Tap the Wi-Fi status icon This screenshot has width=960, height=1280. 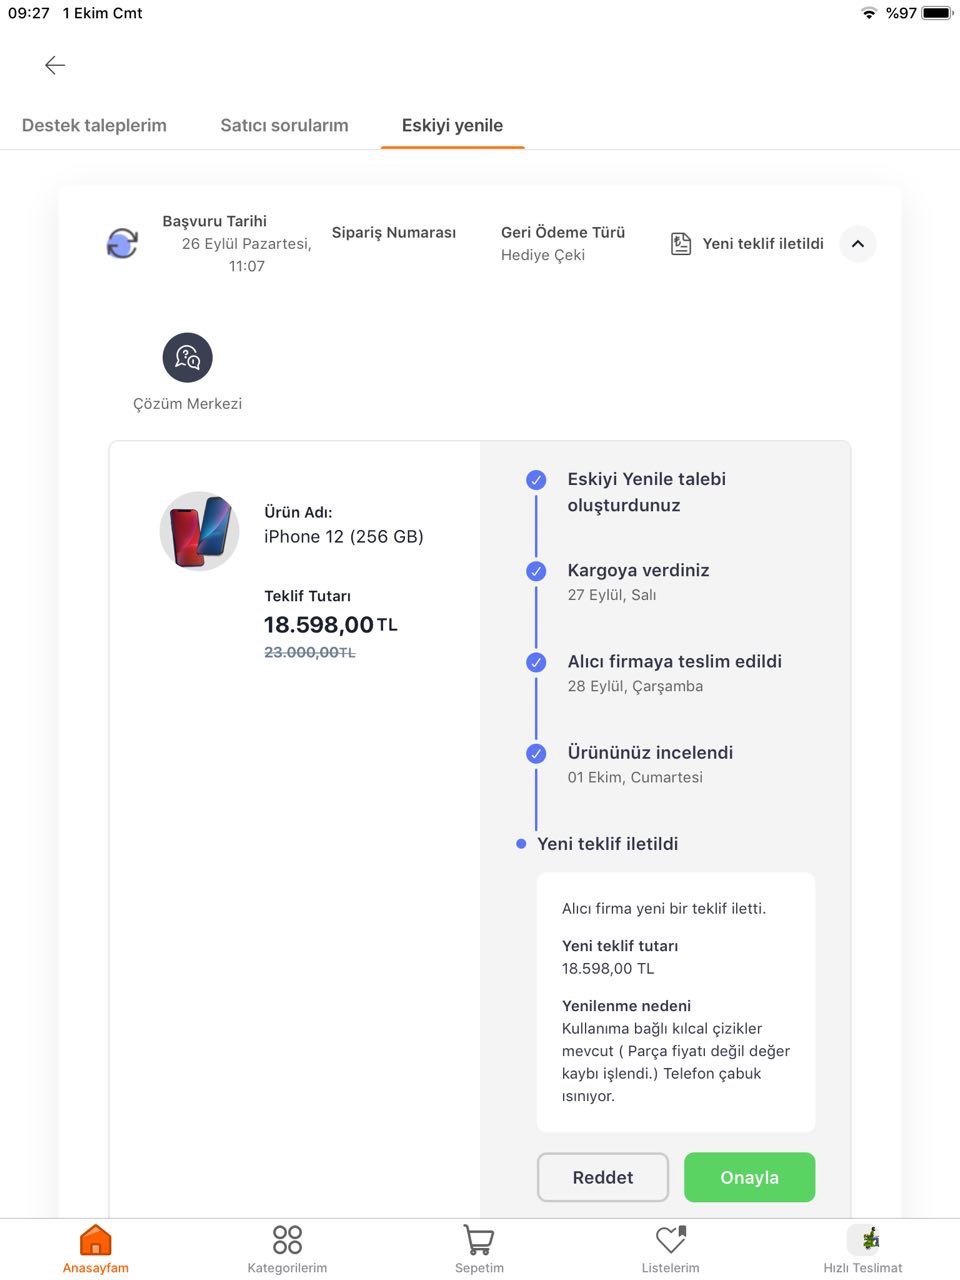(x=869, y=13)
